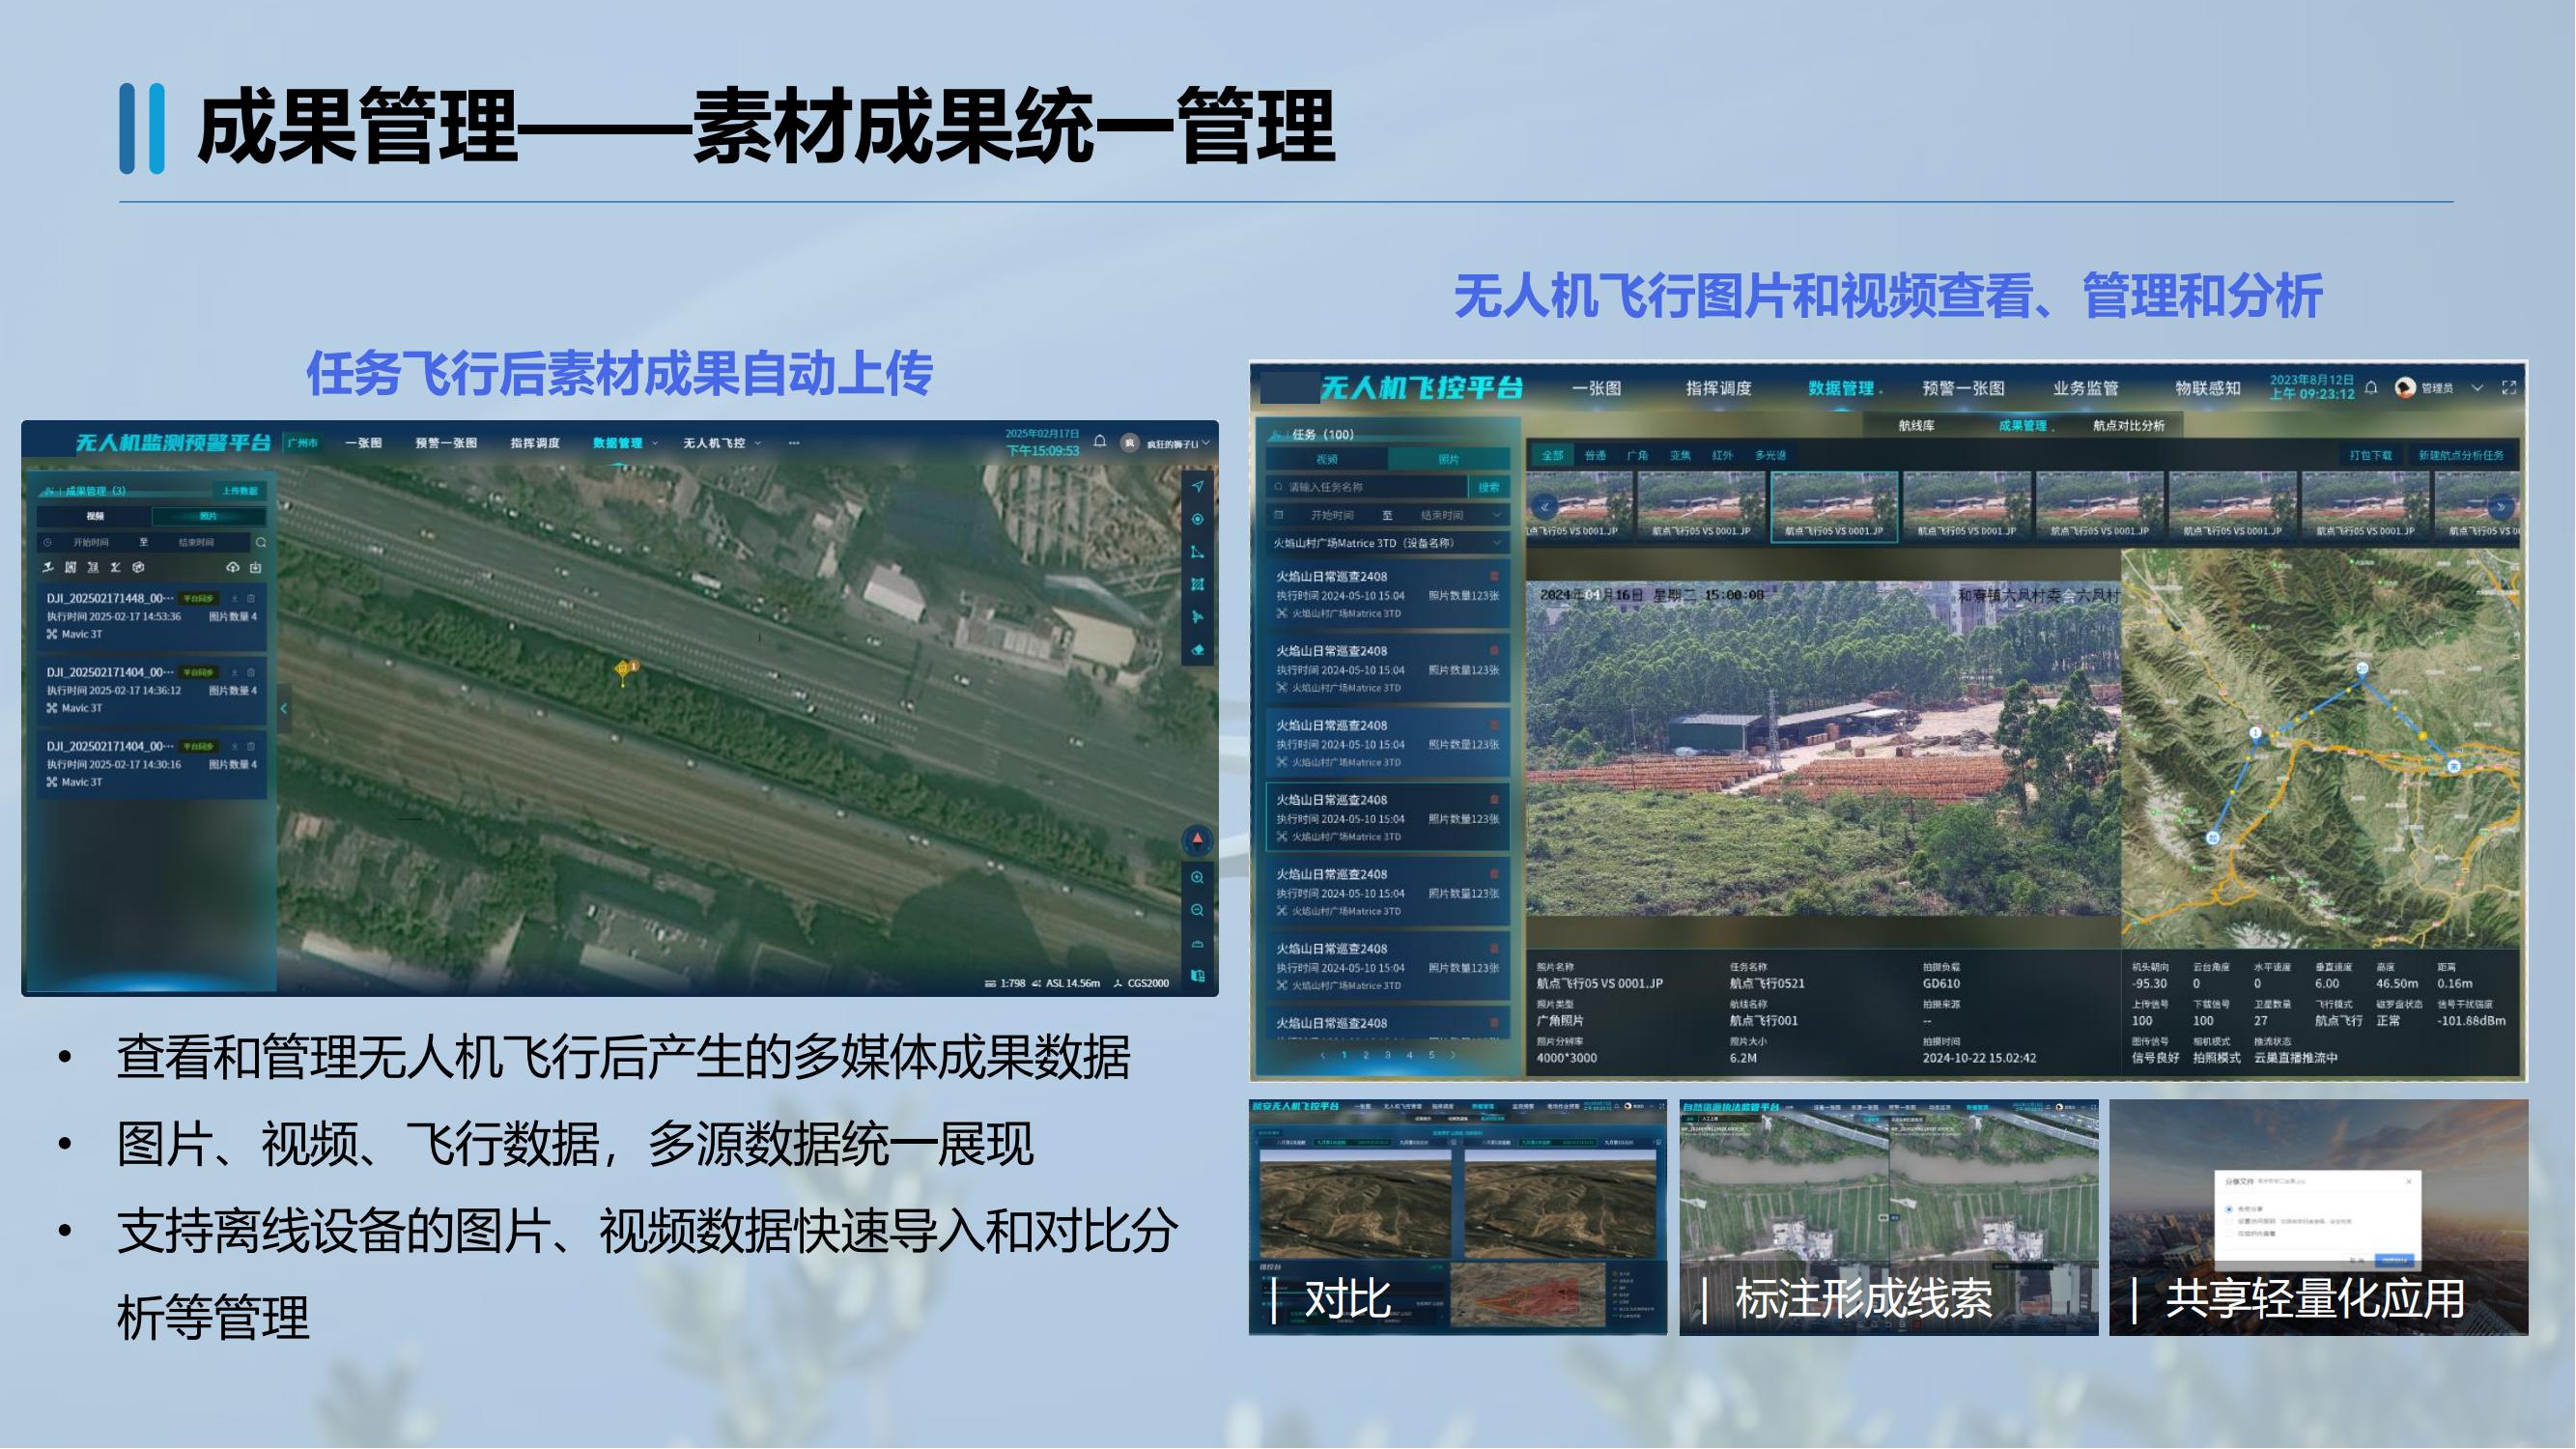Click zoom-in magnifier on left map
Image resolution: width=2576 pixels, height=1449 pixels.
pyautogui.click(x=1197, y=878)
